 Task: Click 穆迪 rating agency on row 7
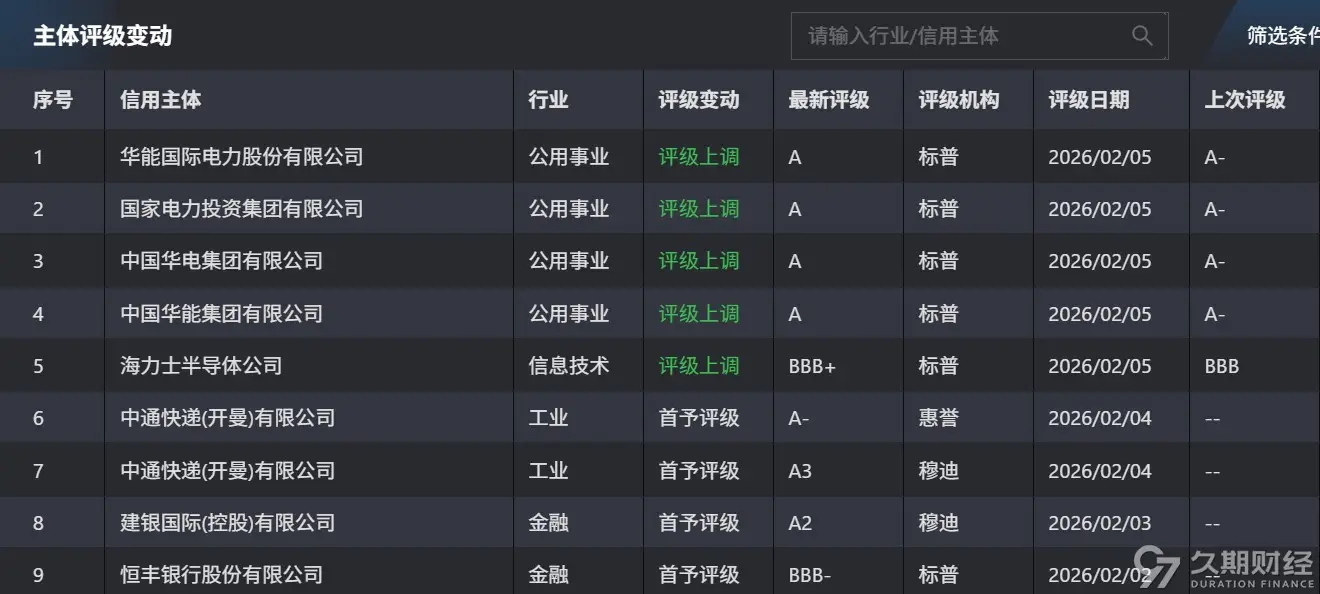coord(939,470)
